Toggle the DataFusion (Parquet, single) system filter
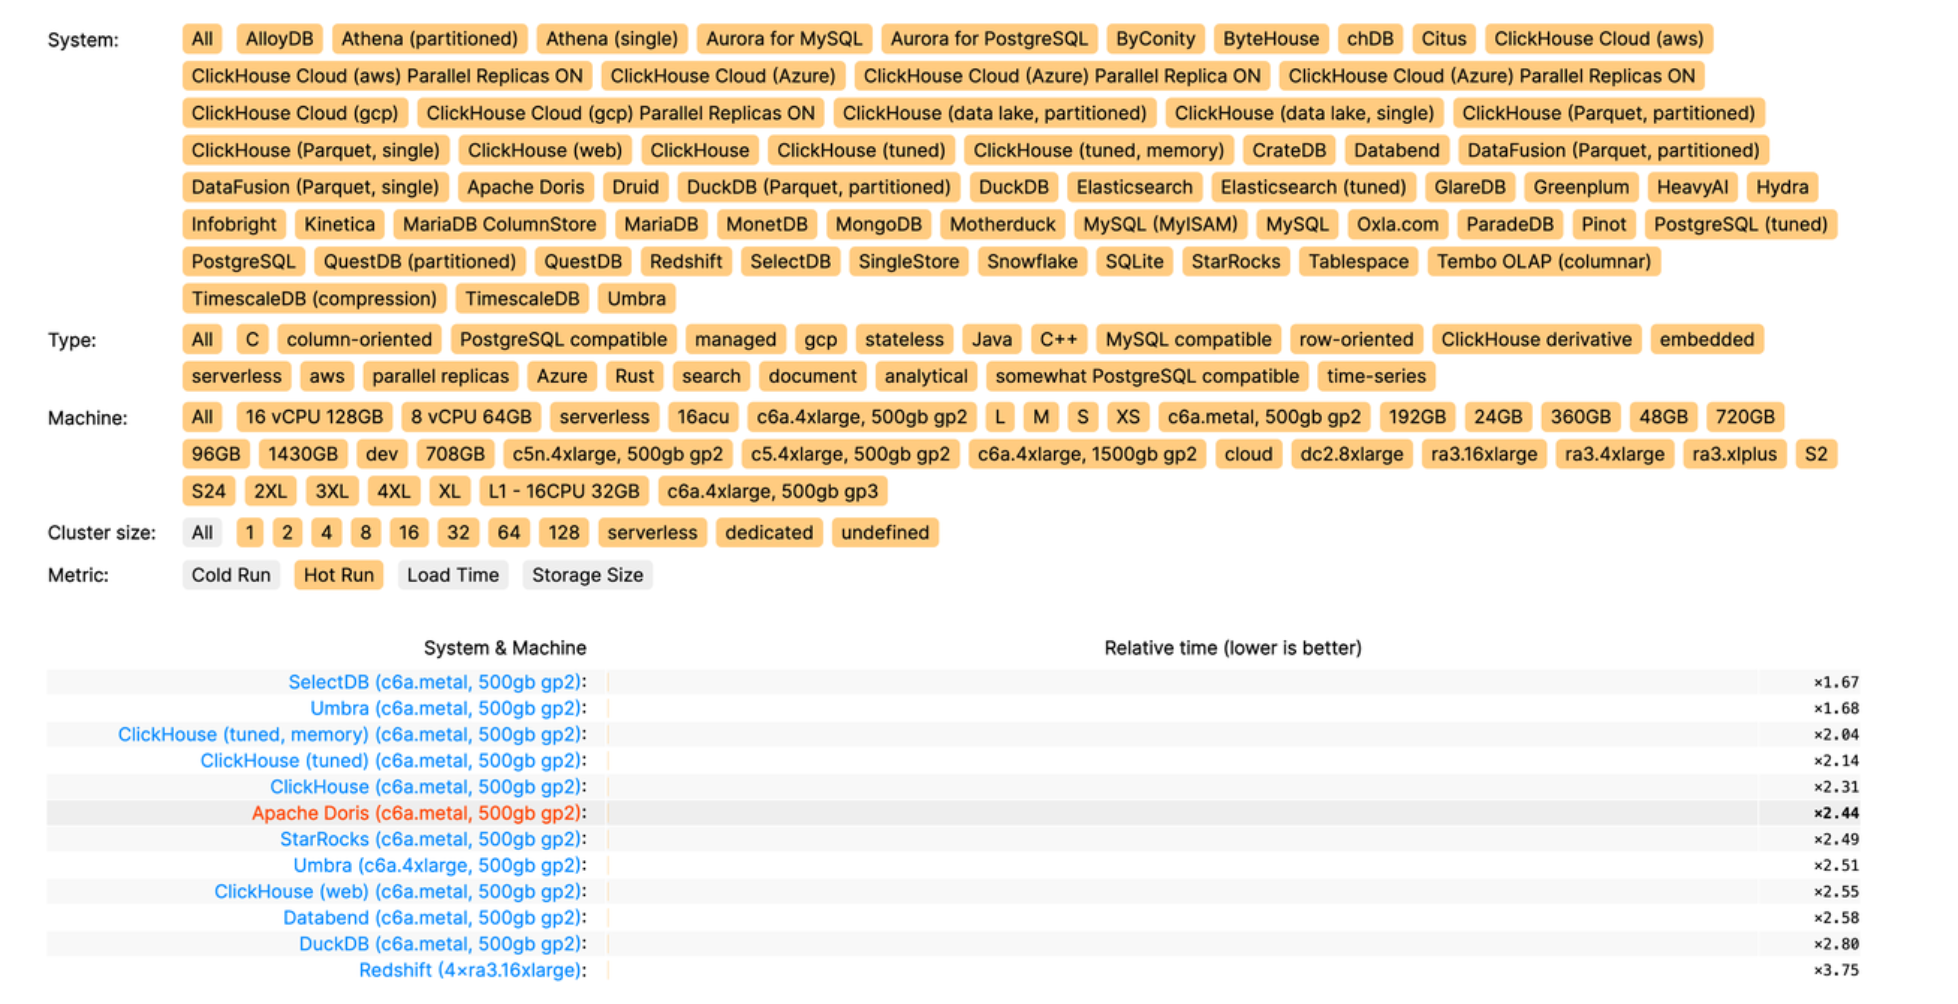The image size is (1958, 1004). pyautogui.click(x=315, y=187)
